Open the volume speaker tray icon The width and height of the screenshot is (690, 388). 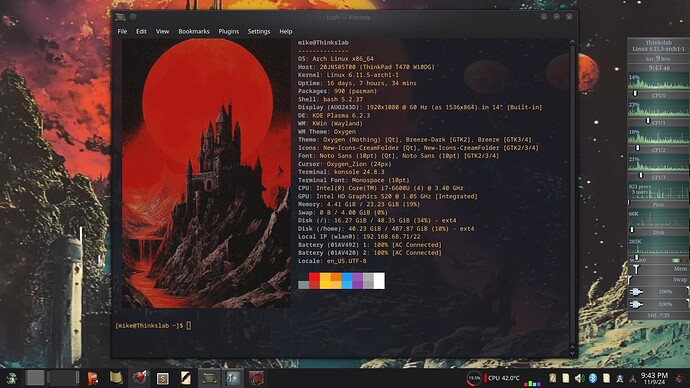(579, 378)
